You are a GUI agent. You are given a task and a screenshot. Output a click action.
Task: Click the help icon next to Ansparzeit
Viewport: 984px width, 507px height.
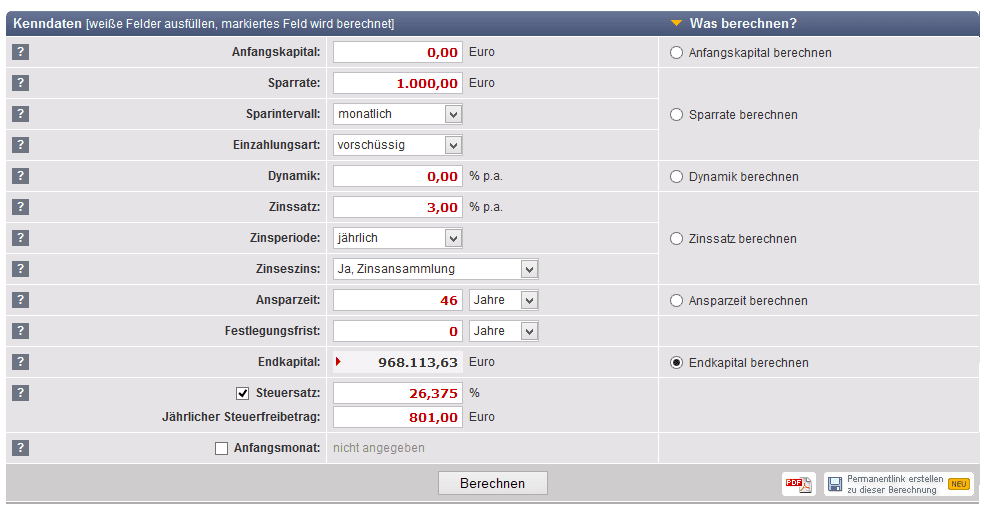point(20,300)
